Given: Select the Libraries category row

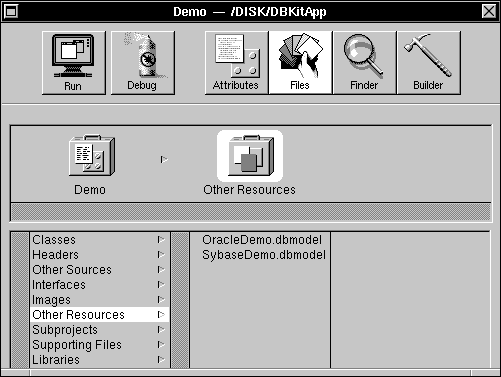Looking at the screenshot, I should [100, 360].
